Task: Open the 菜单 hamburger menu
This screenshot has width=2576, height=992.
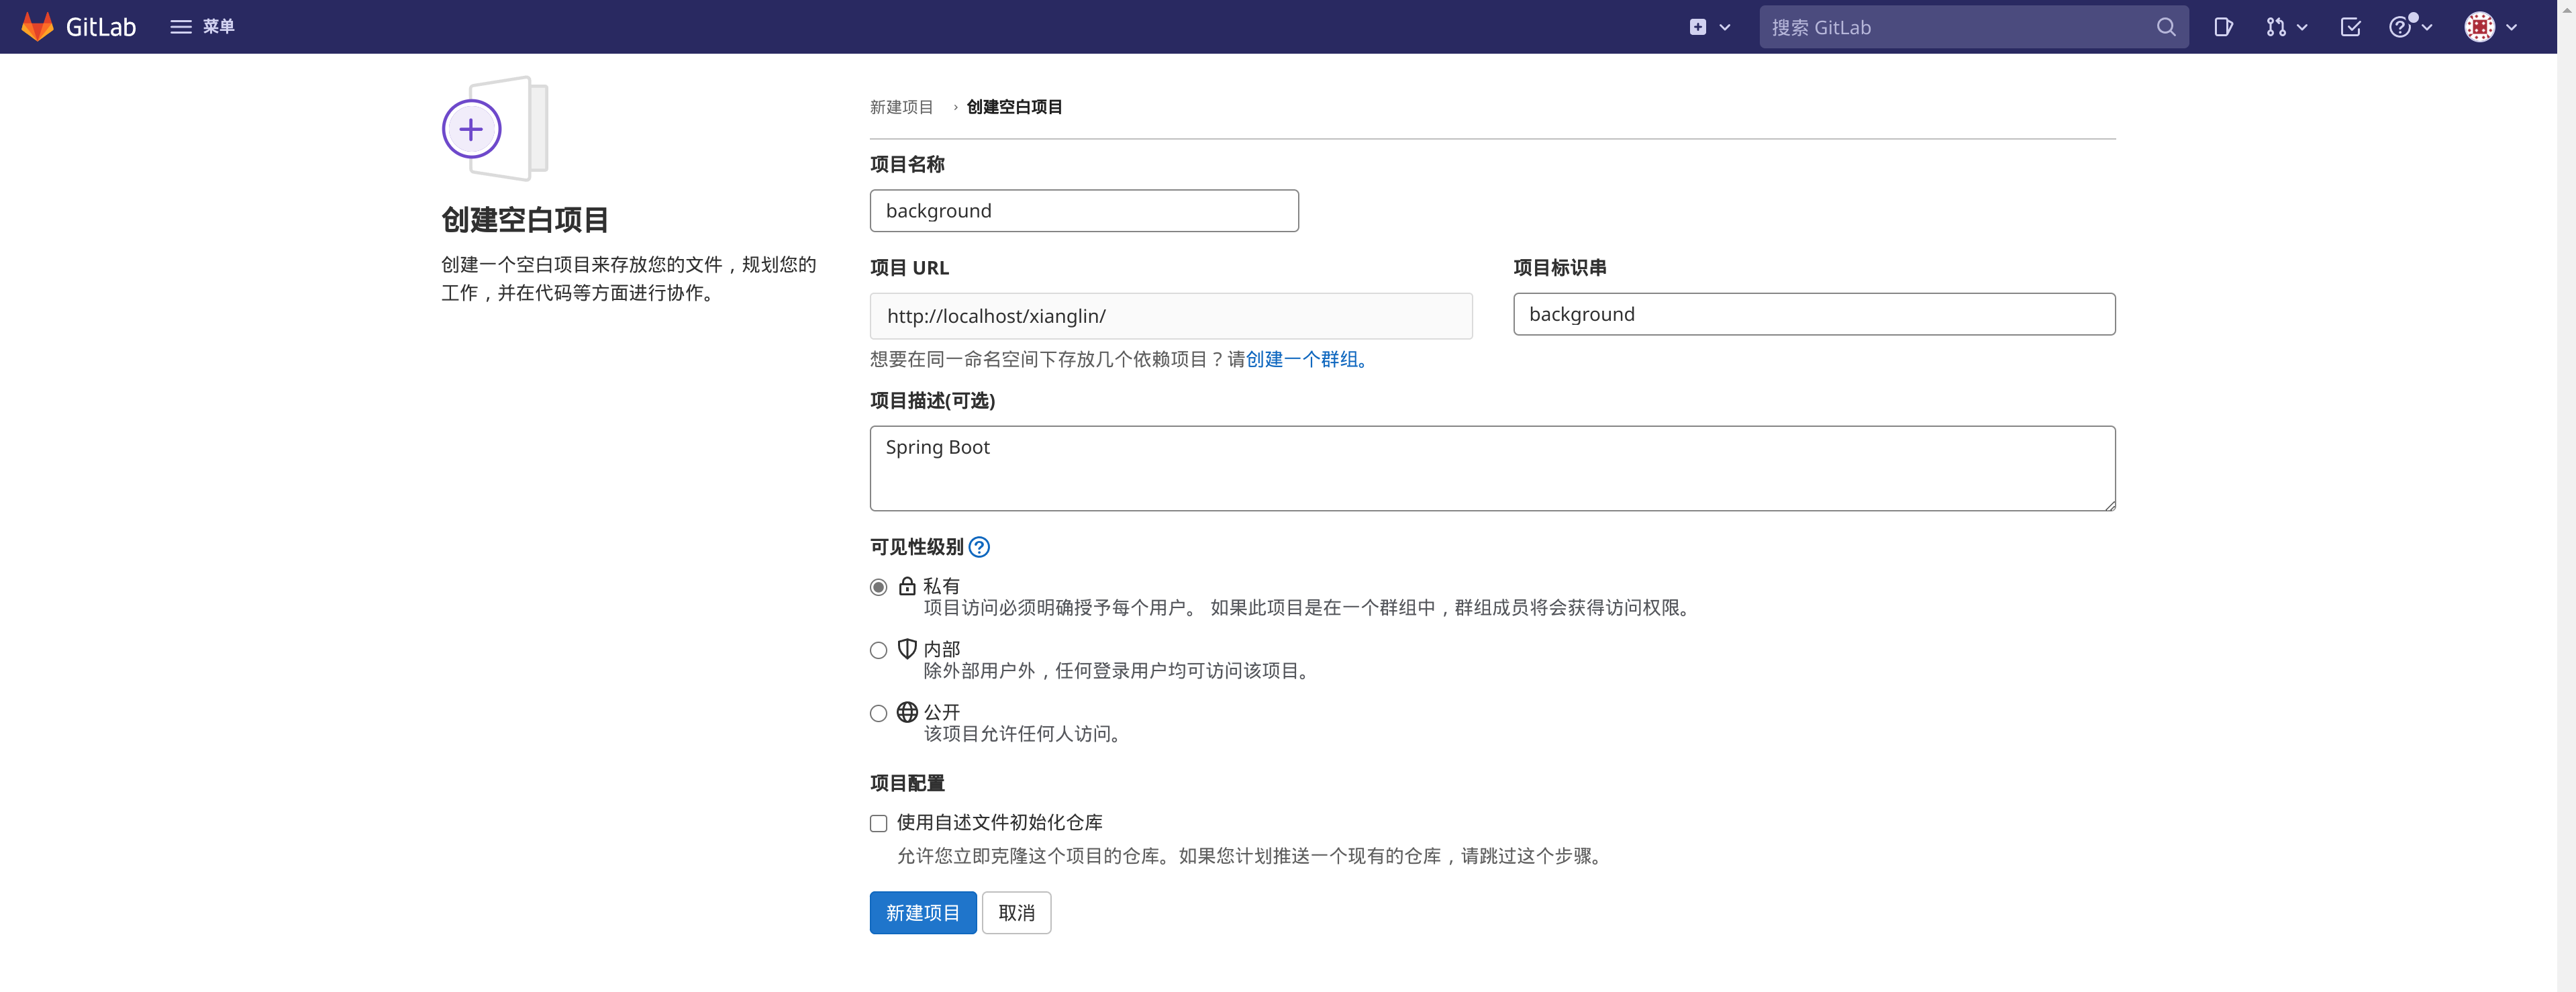Action: pyautogui.click(x=202, y=27)
